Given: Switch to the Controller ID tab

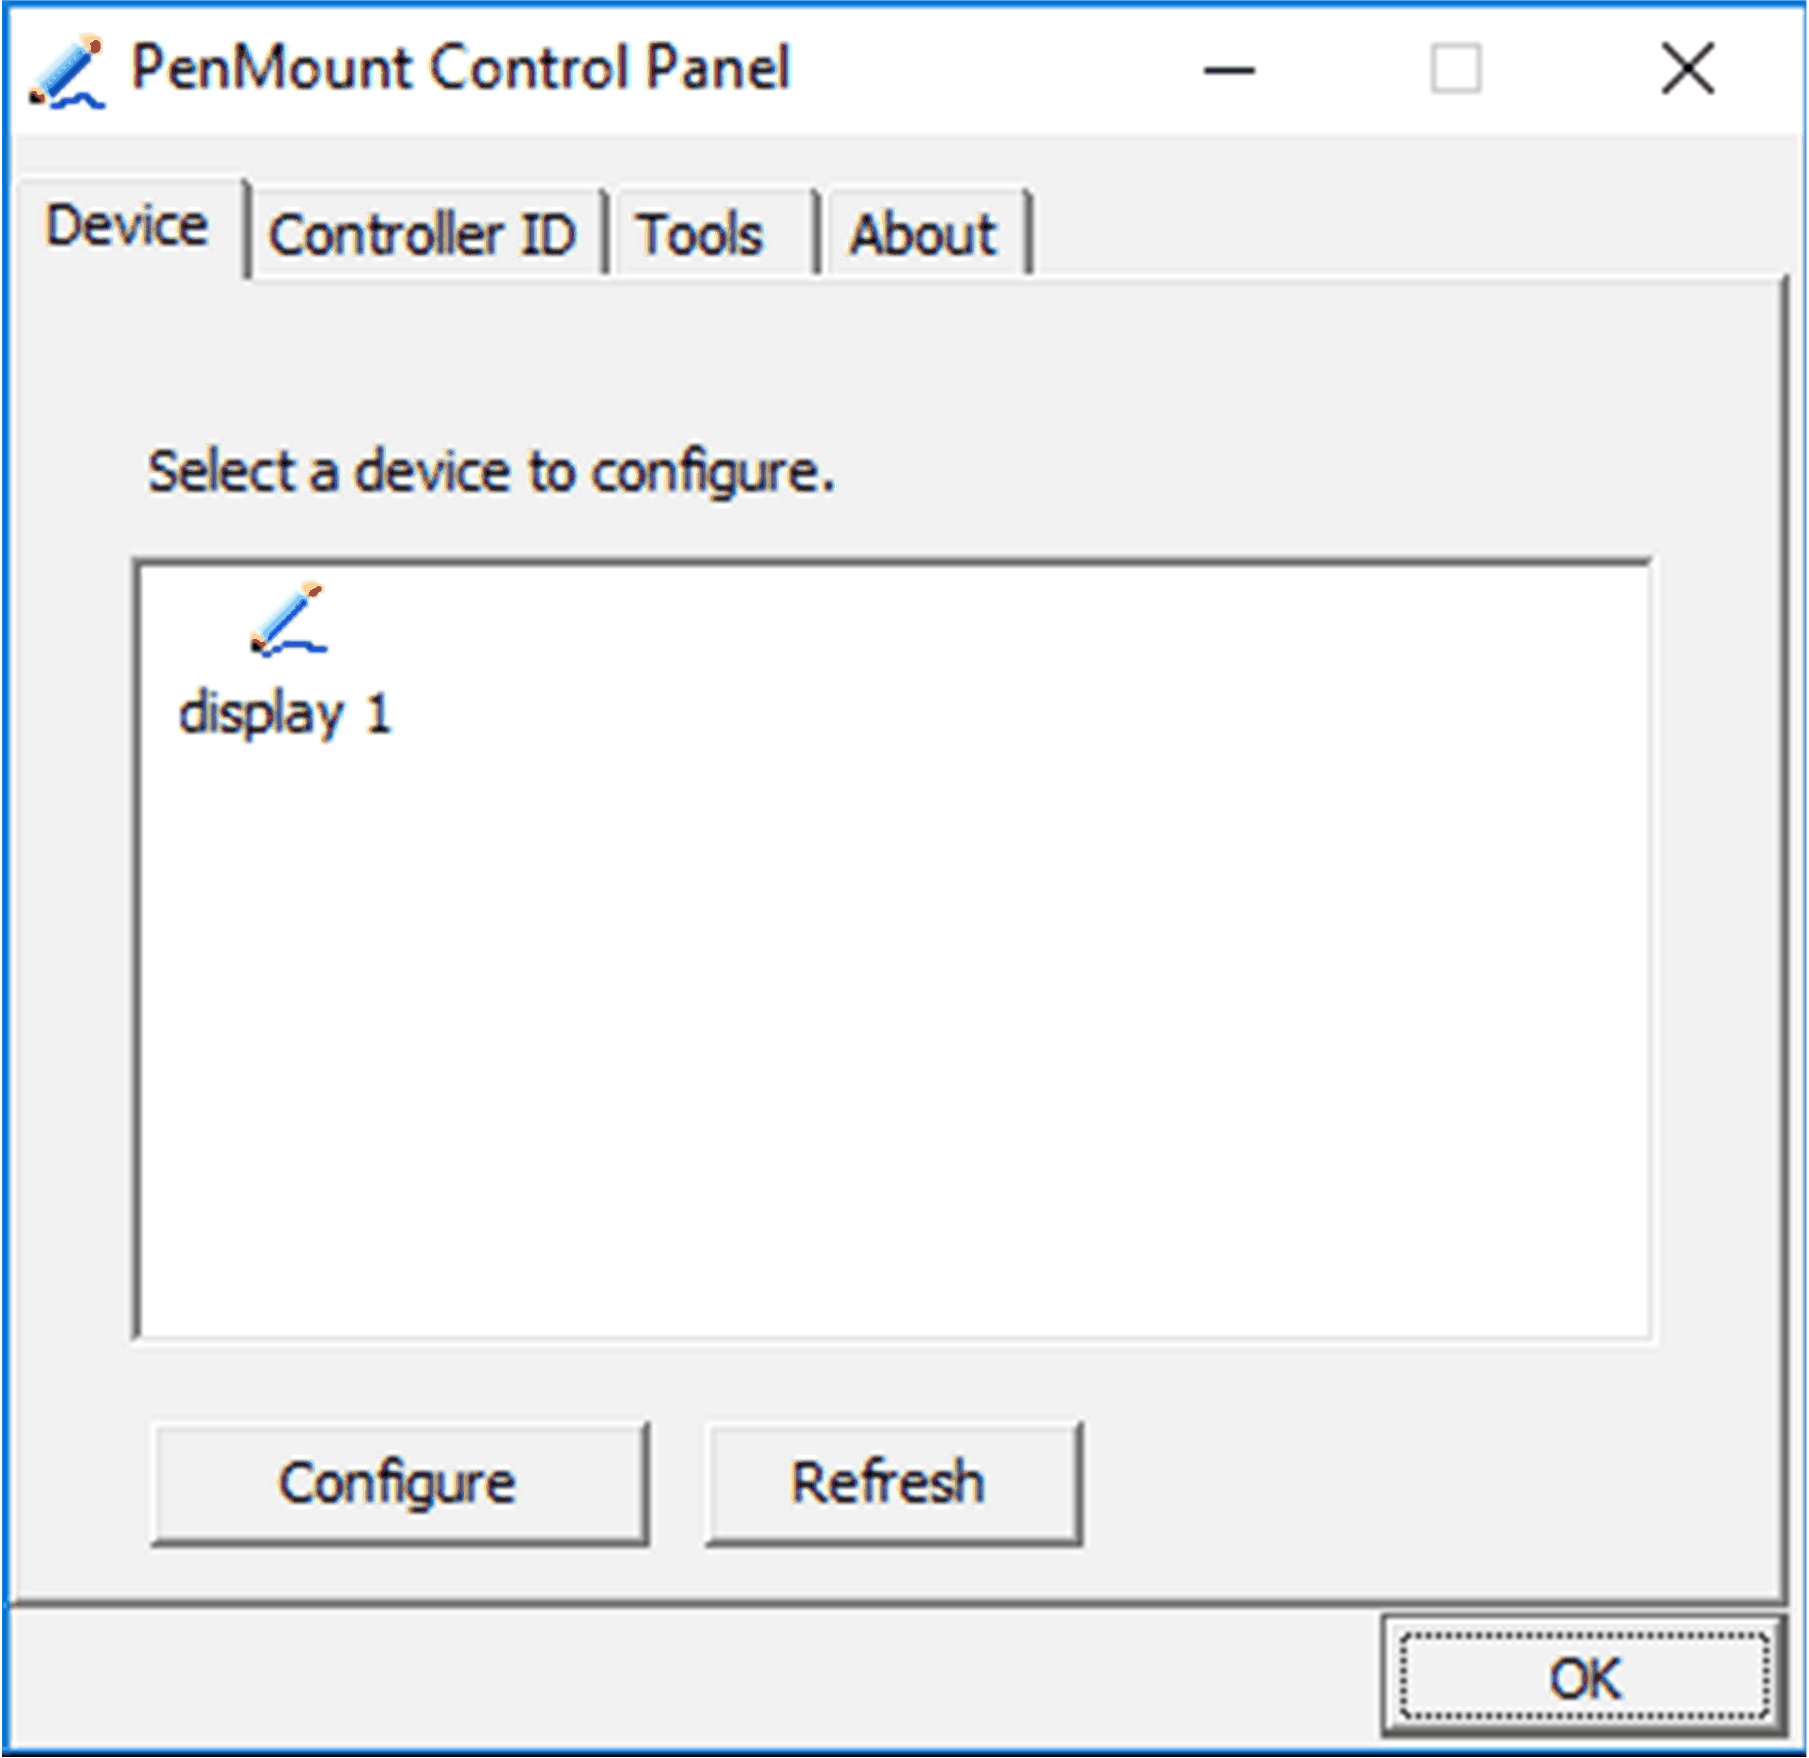Looking at the screenshot, I should tap(425, 233).
